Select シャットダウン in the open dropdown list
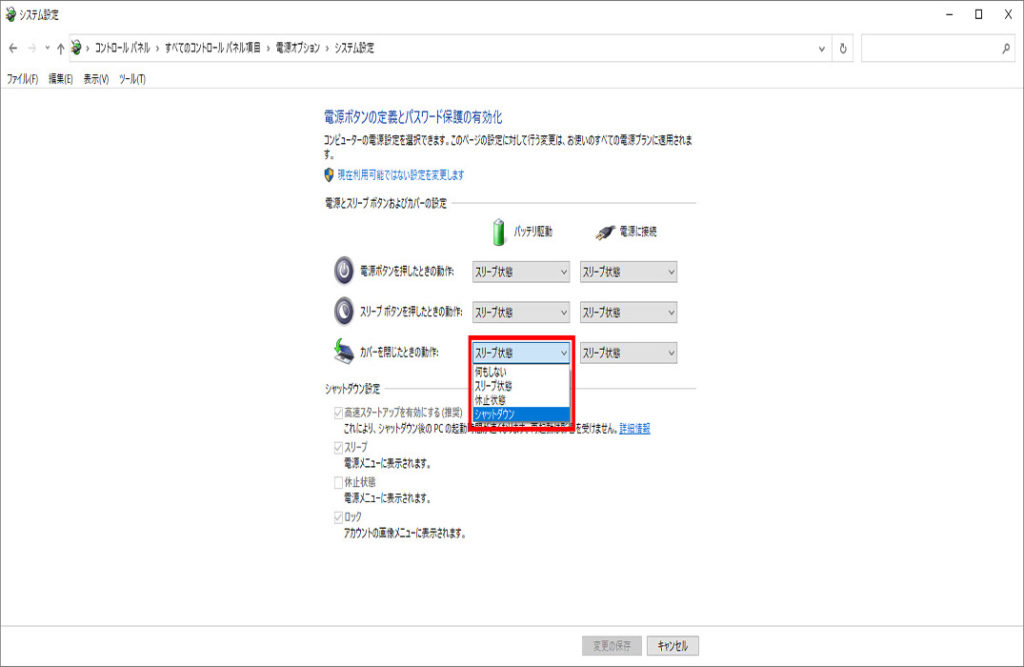The width and height of the screenshot is (1024, 667). [520, 414]
